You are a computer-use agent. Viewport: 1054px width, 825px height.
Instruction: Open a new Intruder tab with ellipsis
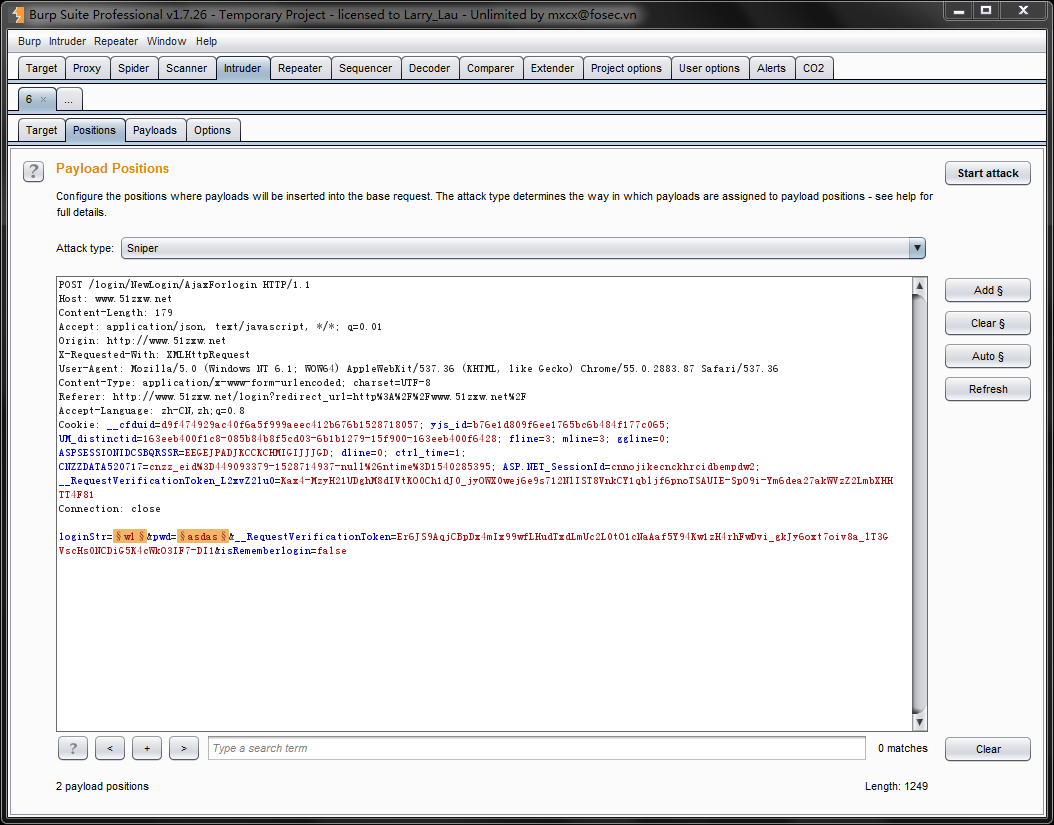pos(69,100)
